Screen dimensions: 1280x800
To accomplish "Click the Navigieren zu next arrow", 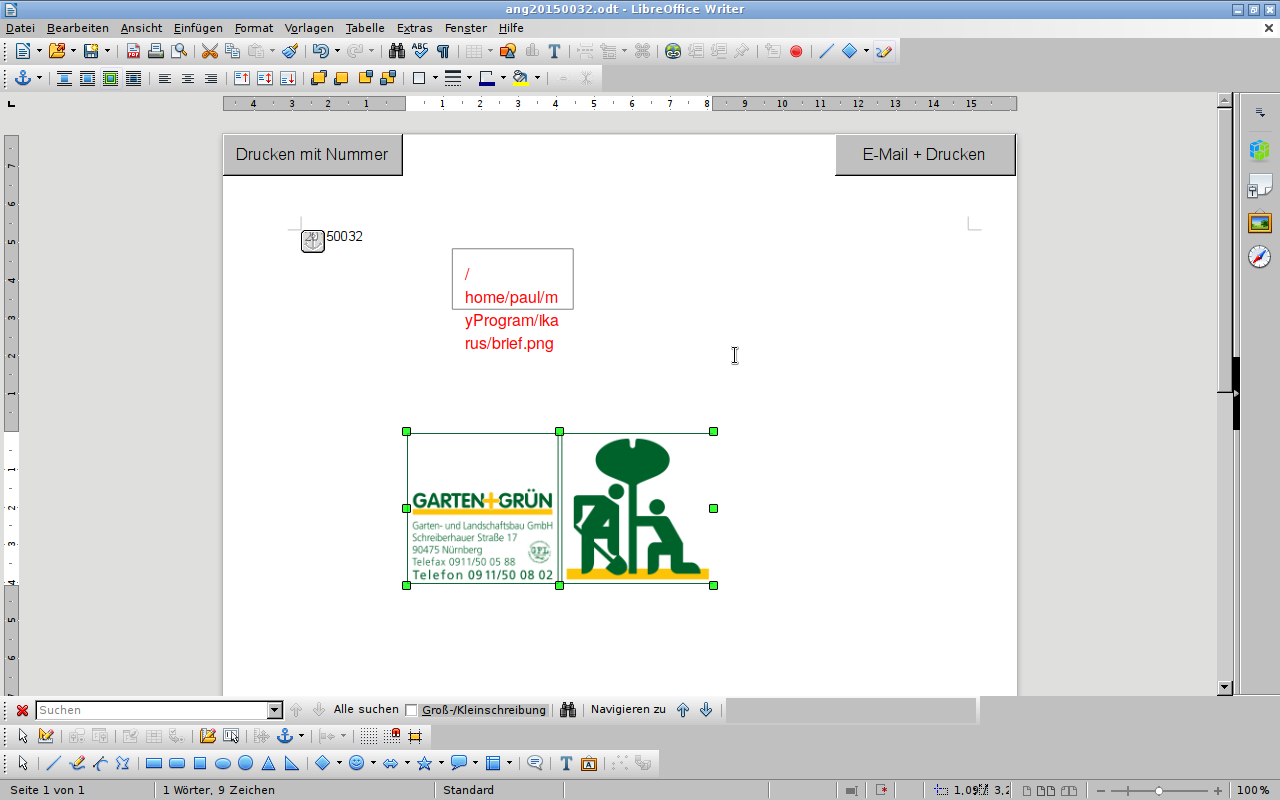I will click(706, 710).
